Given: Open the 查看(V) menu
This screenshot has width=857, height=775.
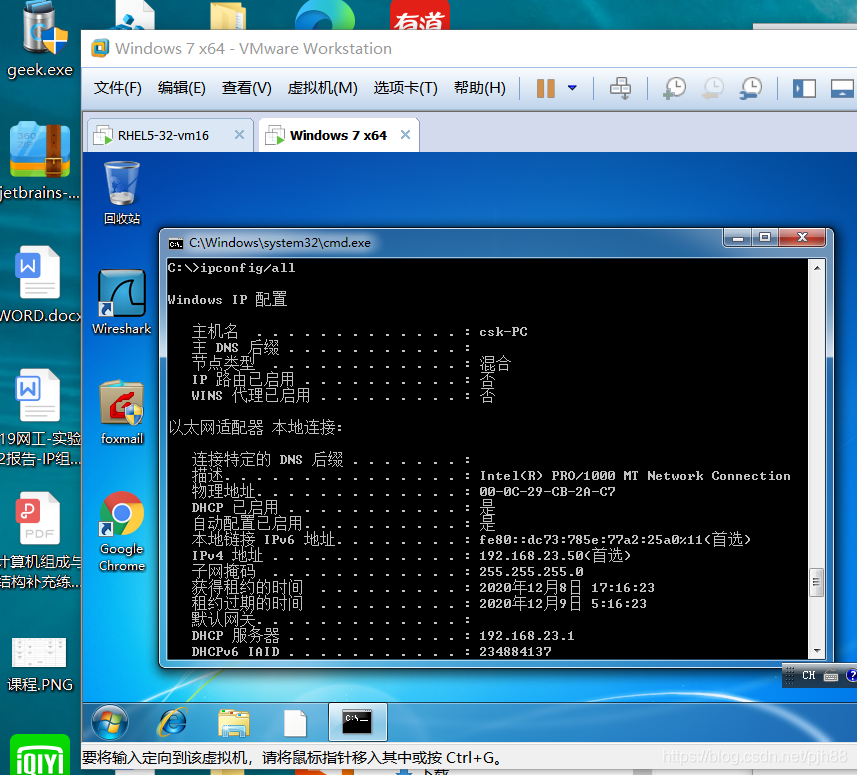Looking at the screenshot, I should point(246,88).
